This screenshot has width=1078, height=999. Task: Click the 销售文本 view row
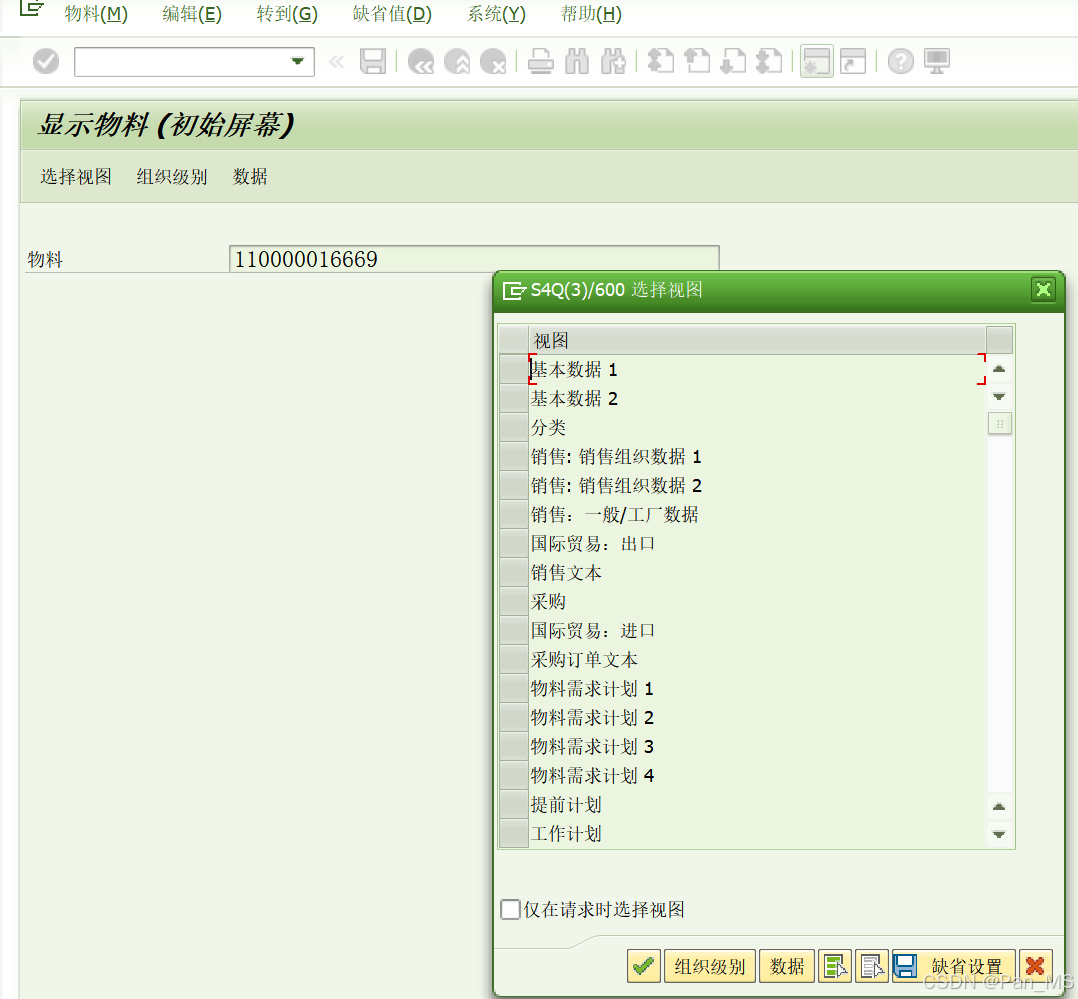pyautogui.click(x=756, y=573)
